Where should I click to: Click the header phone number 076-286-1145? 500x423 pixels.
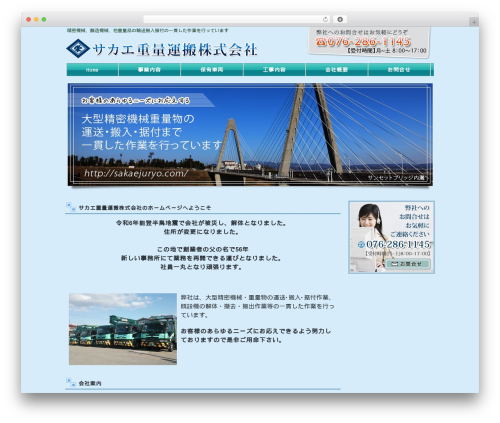pos(369,42)
